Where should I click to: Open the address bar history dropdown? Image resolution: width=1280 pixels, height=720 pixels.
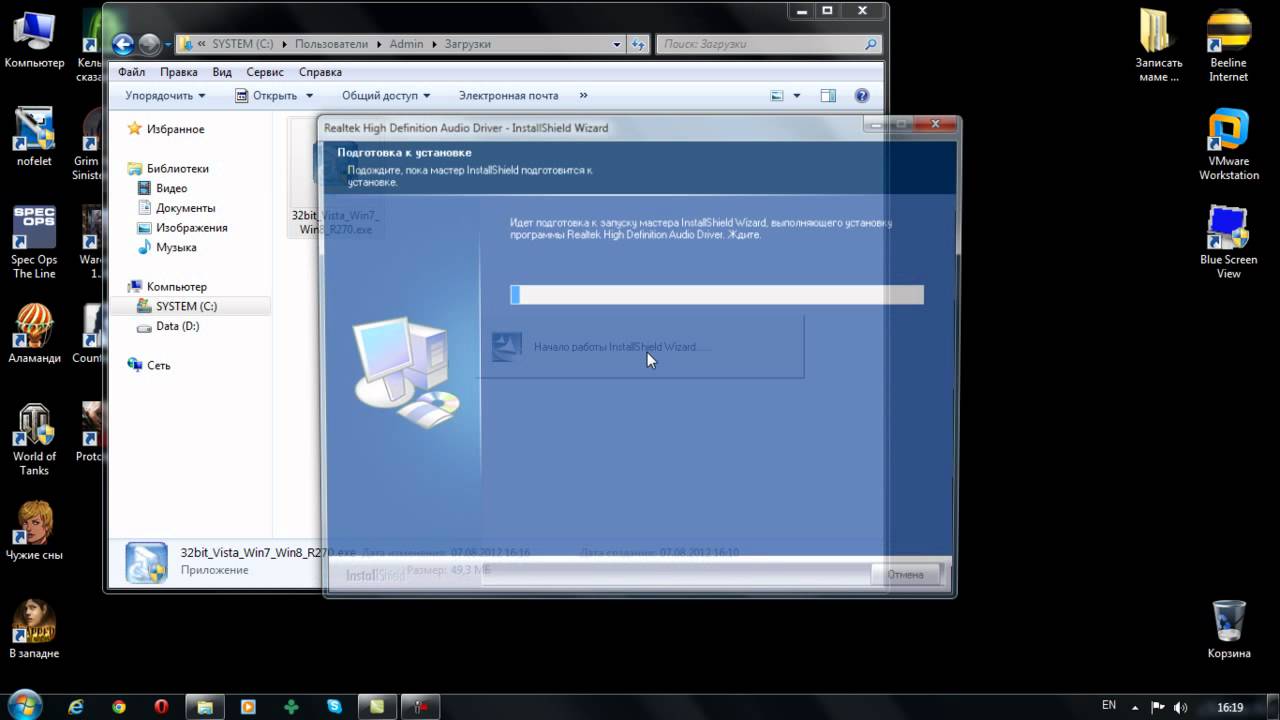[617, 44]
